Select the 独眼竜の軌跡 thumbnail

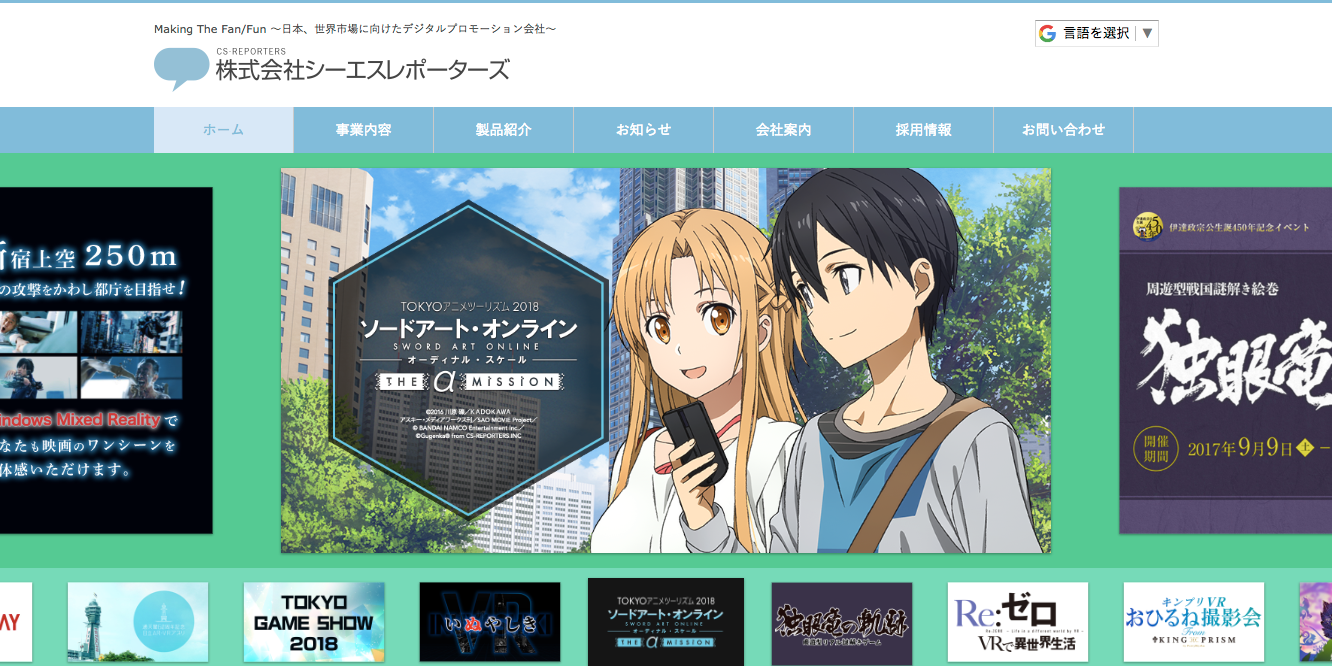click(842, 622)
